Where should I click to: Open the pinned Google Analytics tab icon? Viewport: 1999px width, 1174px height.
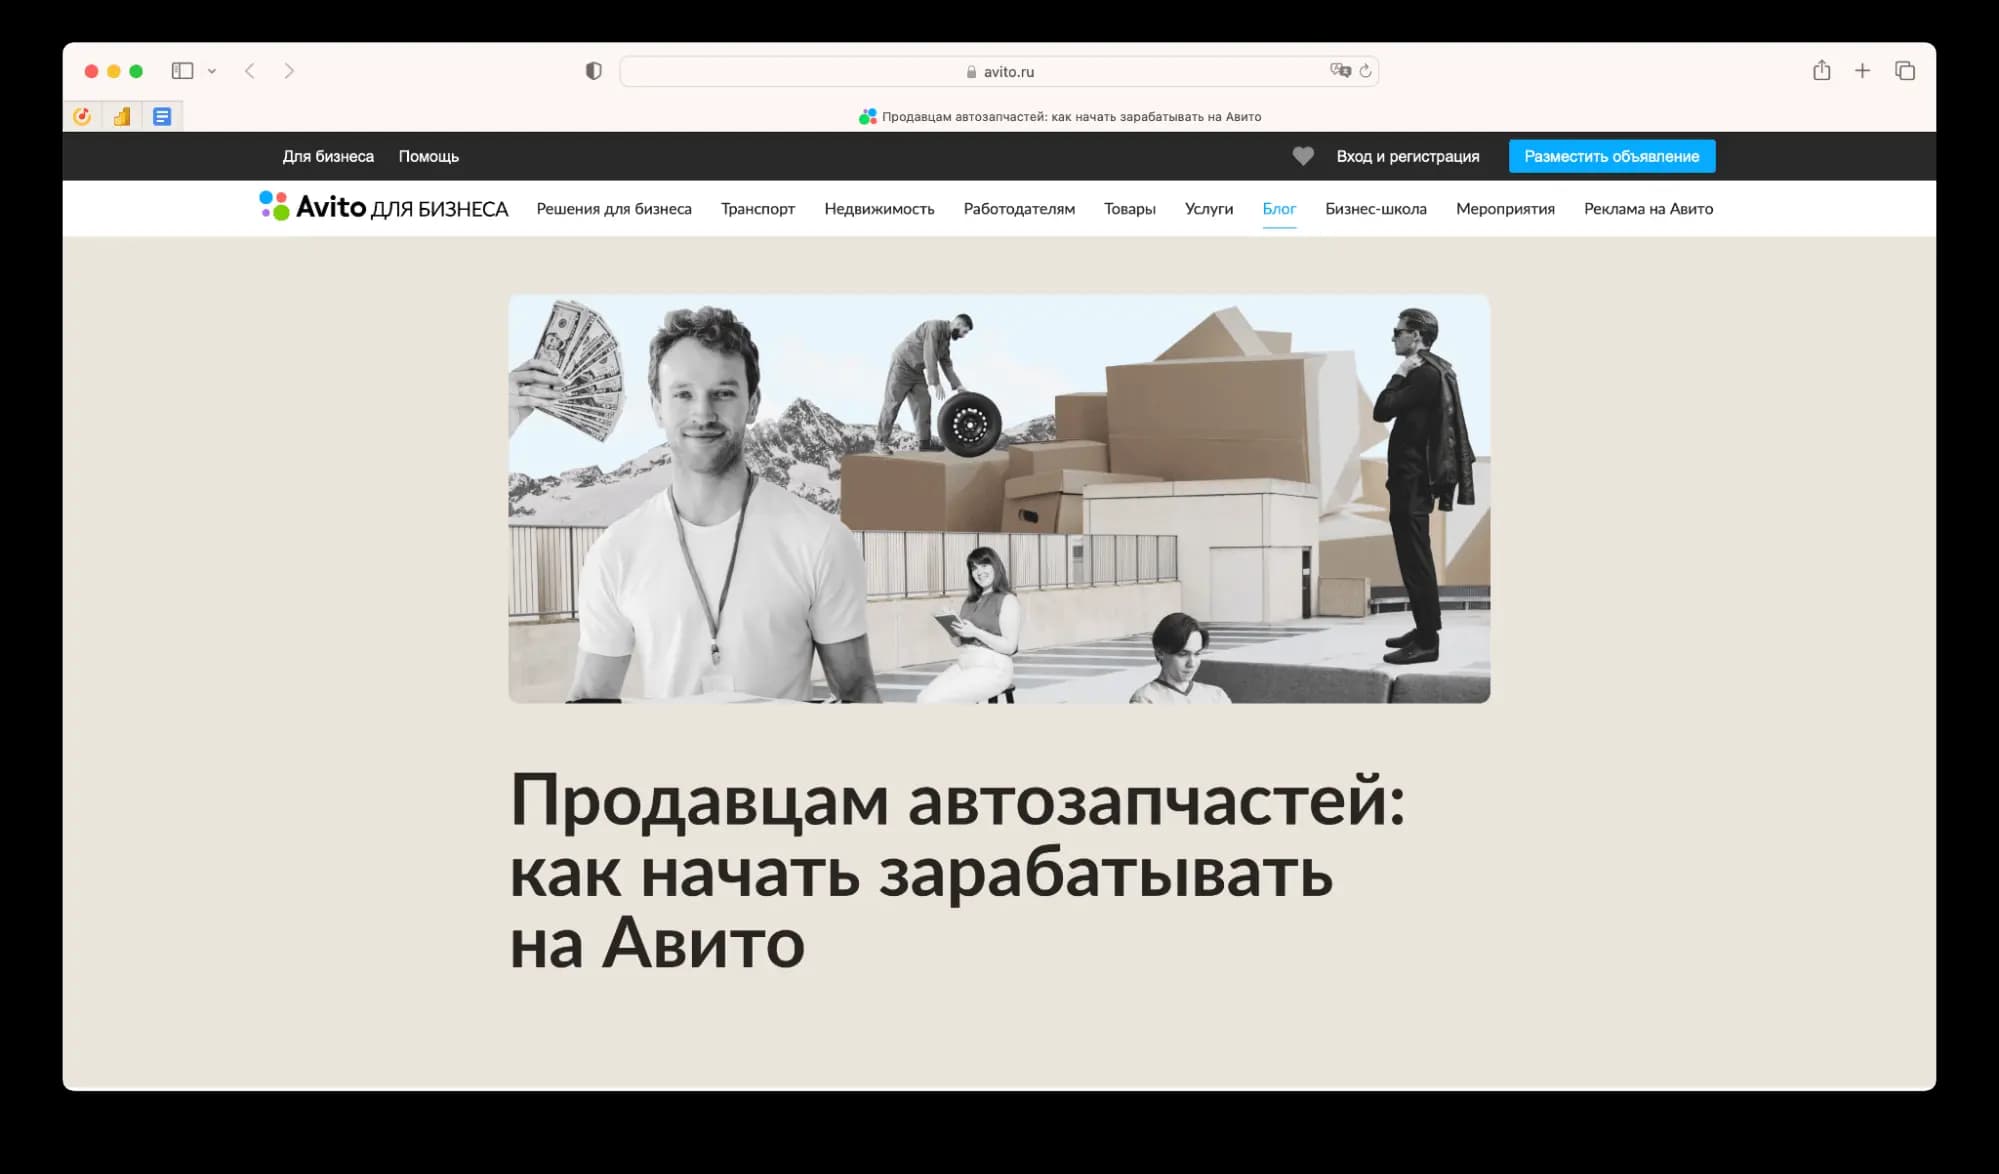(x=122, y=115)
